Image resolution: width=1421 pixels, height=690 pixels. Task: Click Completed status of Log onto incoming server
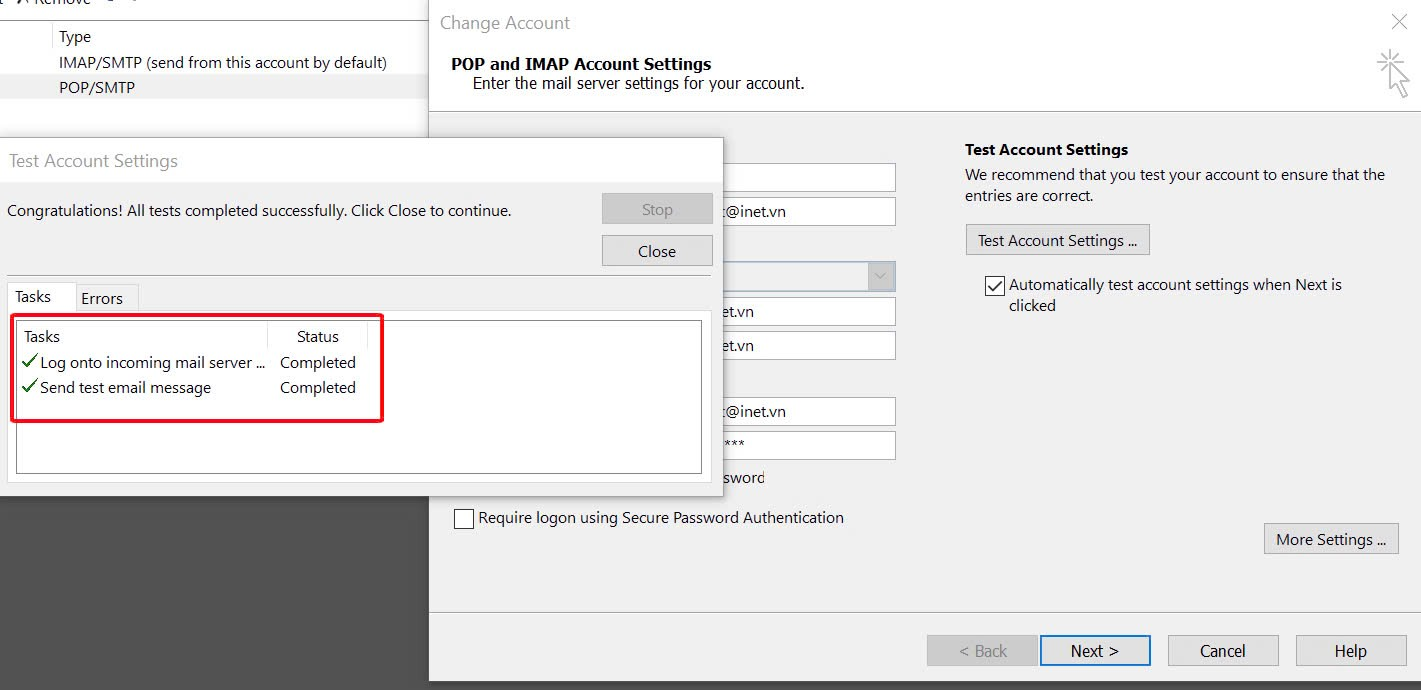coord(318,362)
